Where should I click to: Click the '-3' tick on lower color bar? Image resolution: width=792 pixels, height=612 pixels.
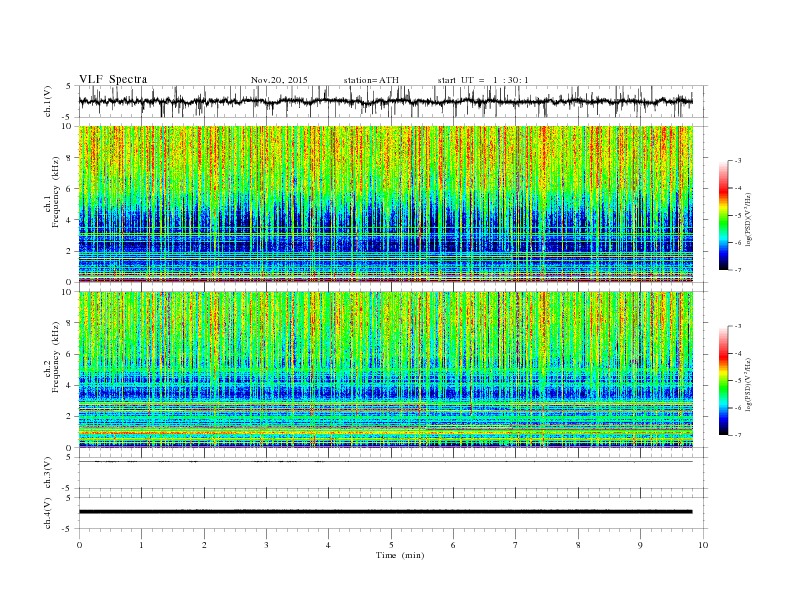(x=737, y=326)
